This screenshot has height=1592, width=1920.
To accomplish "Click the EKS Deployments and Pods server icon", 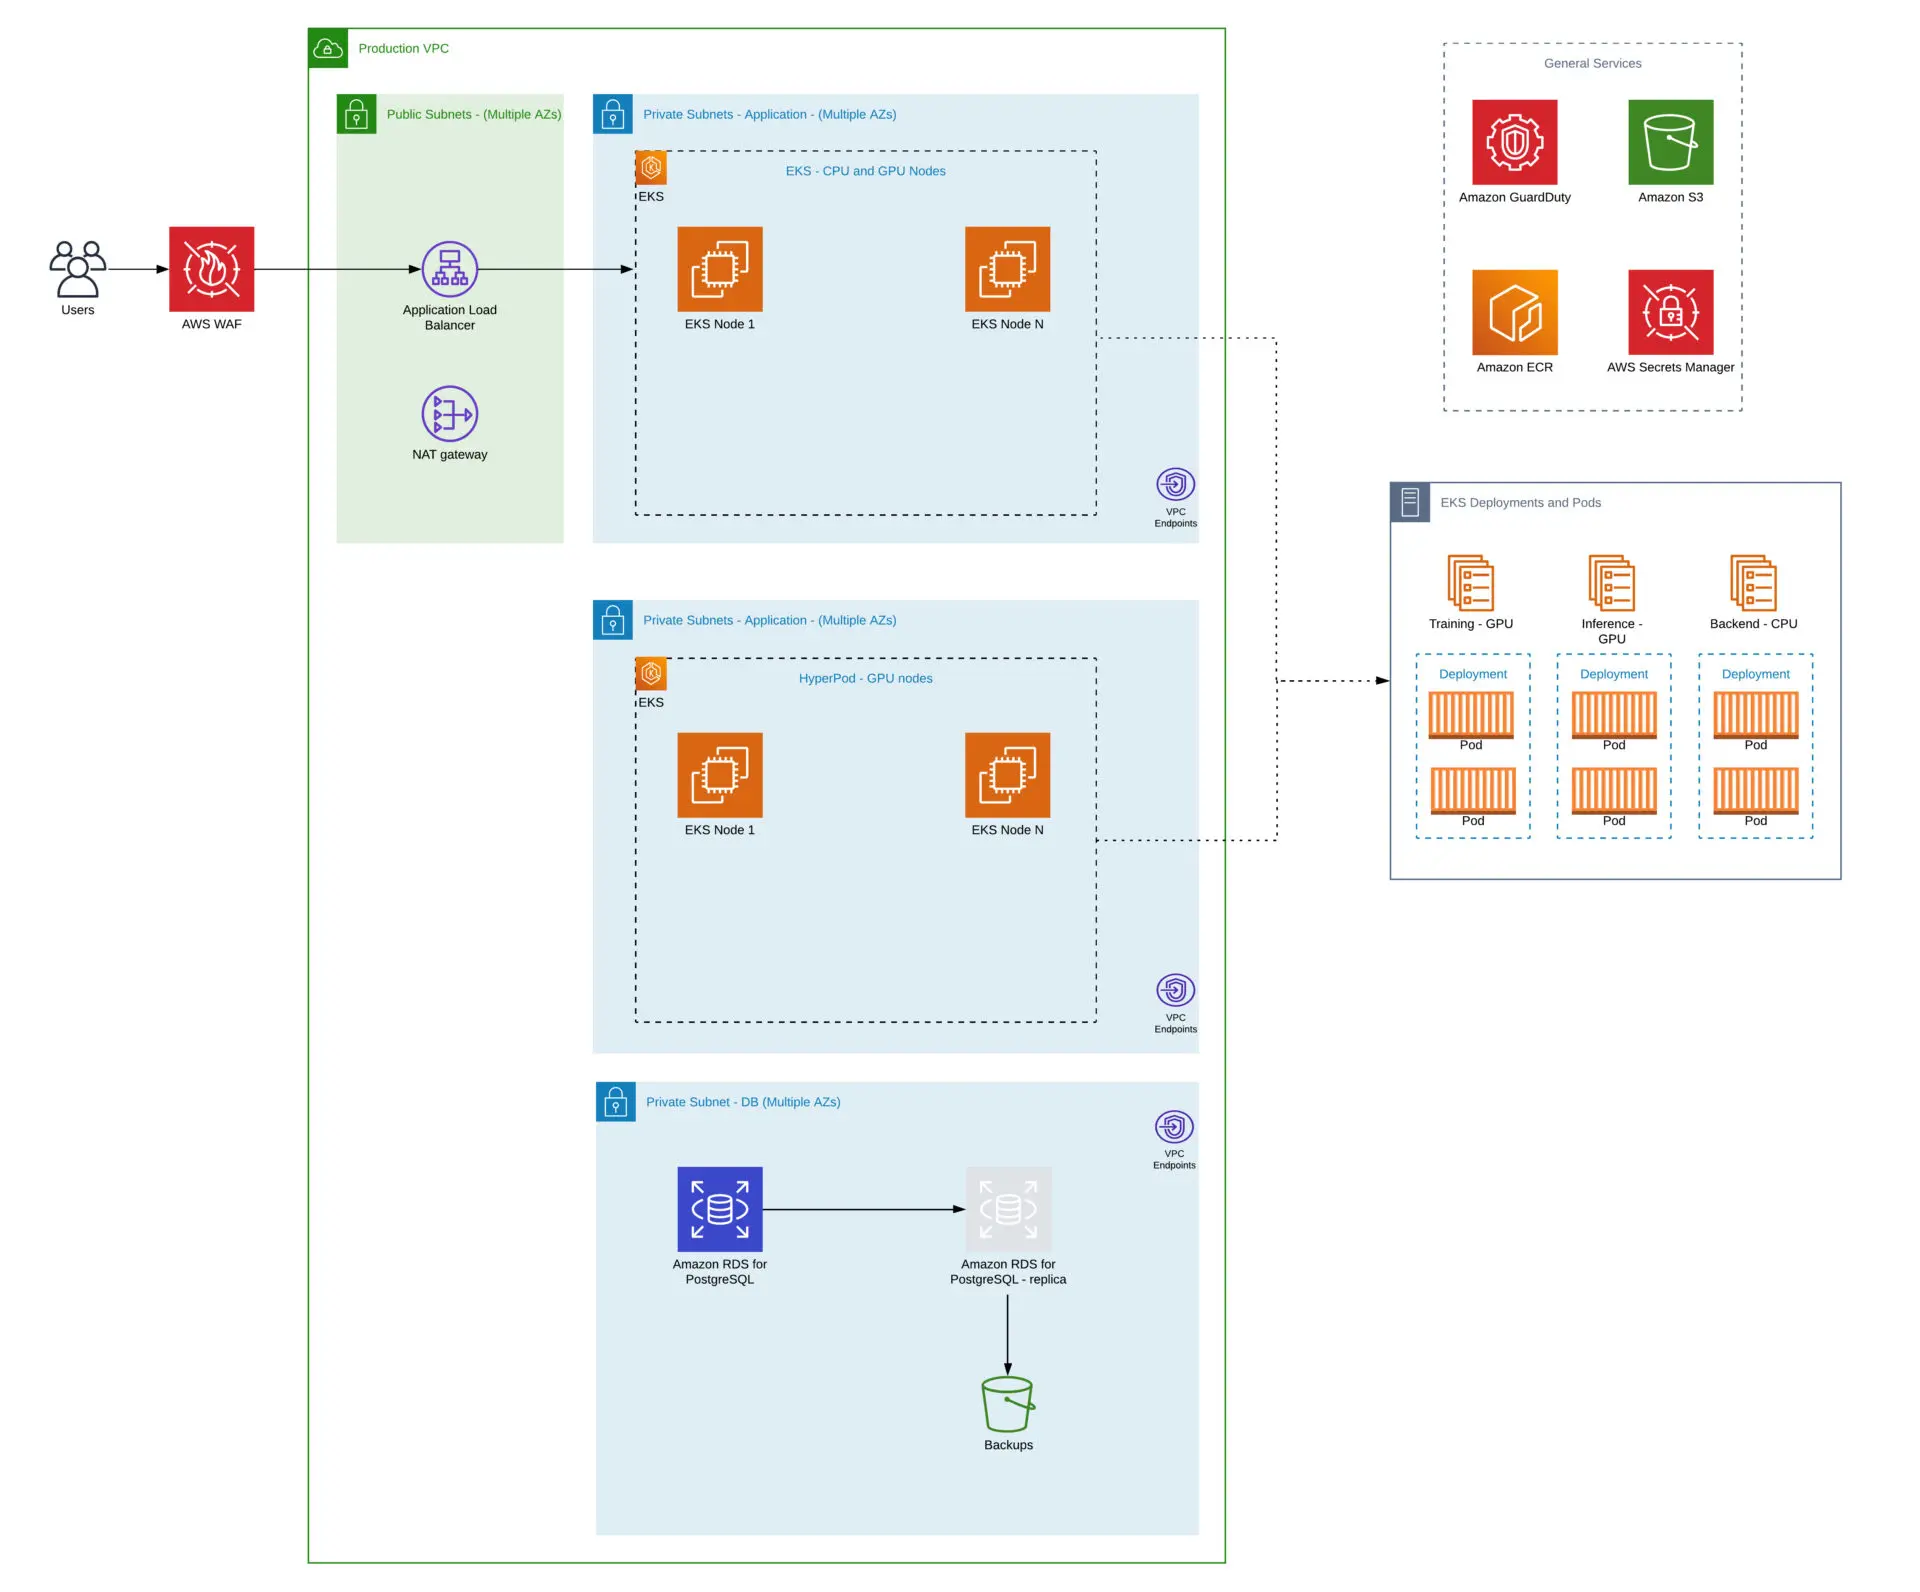I will tap(1410, 502).
